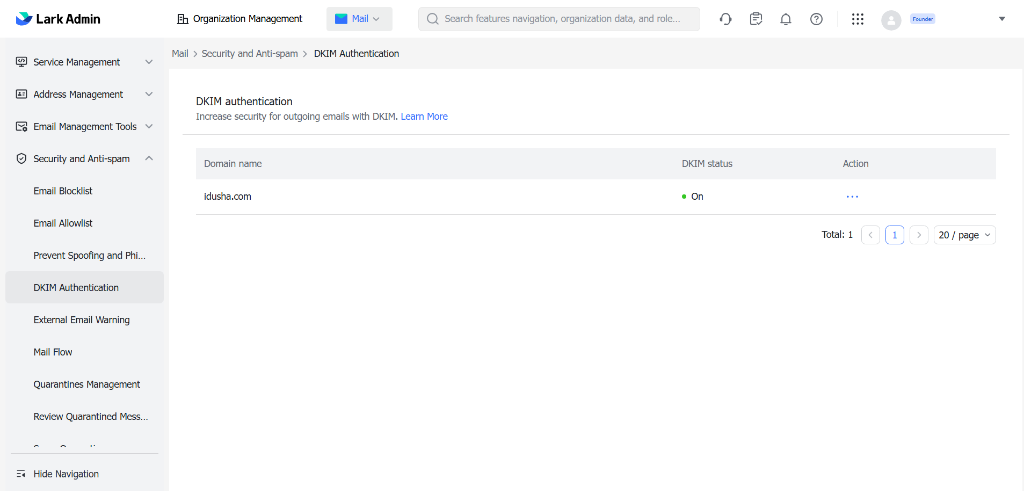Open customer support headset icon
The image size is (1024, 491).
(726, 19)
